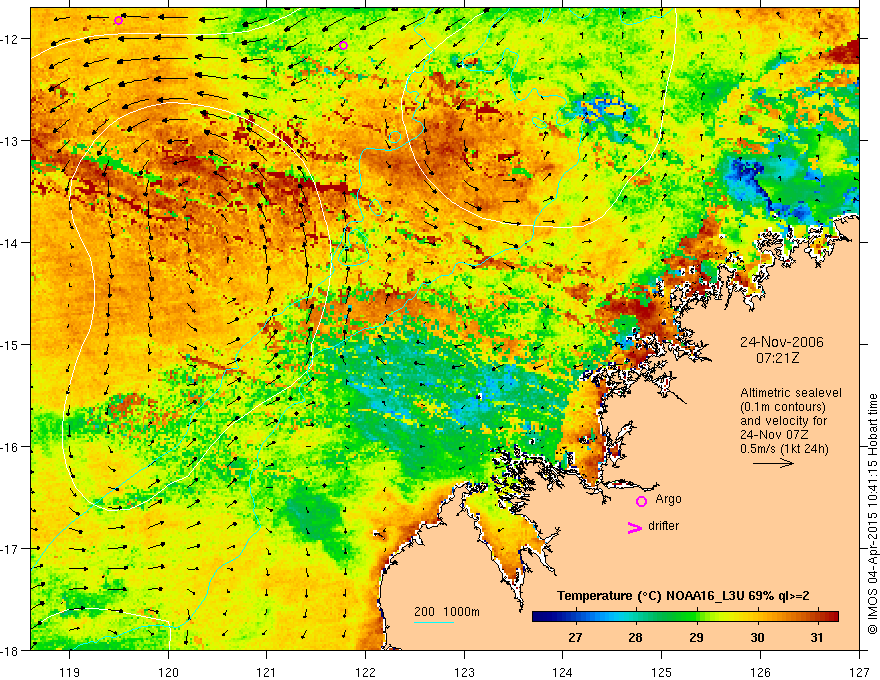This screenshot has height=680, width=880.
Task: Click the colorbar tick label 28
Action: [635, 638]
